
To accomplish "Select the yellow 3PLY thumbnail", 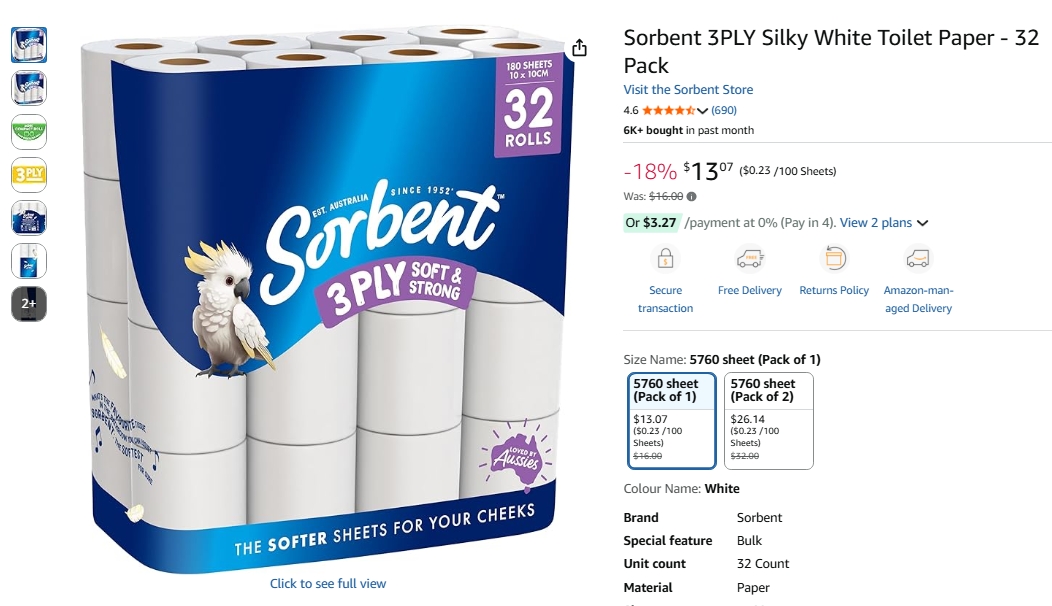I will 29,174.
